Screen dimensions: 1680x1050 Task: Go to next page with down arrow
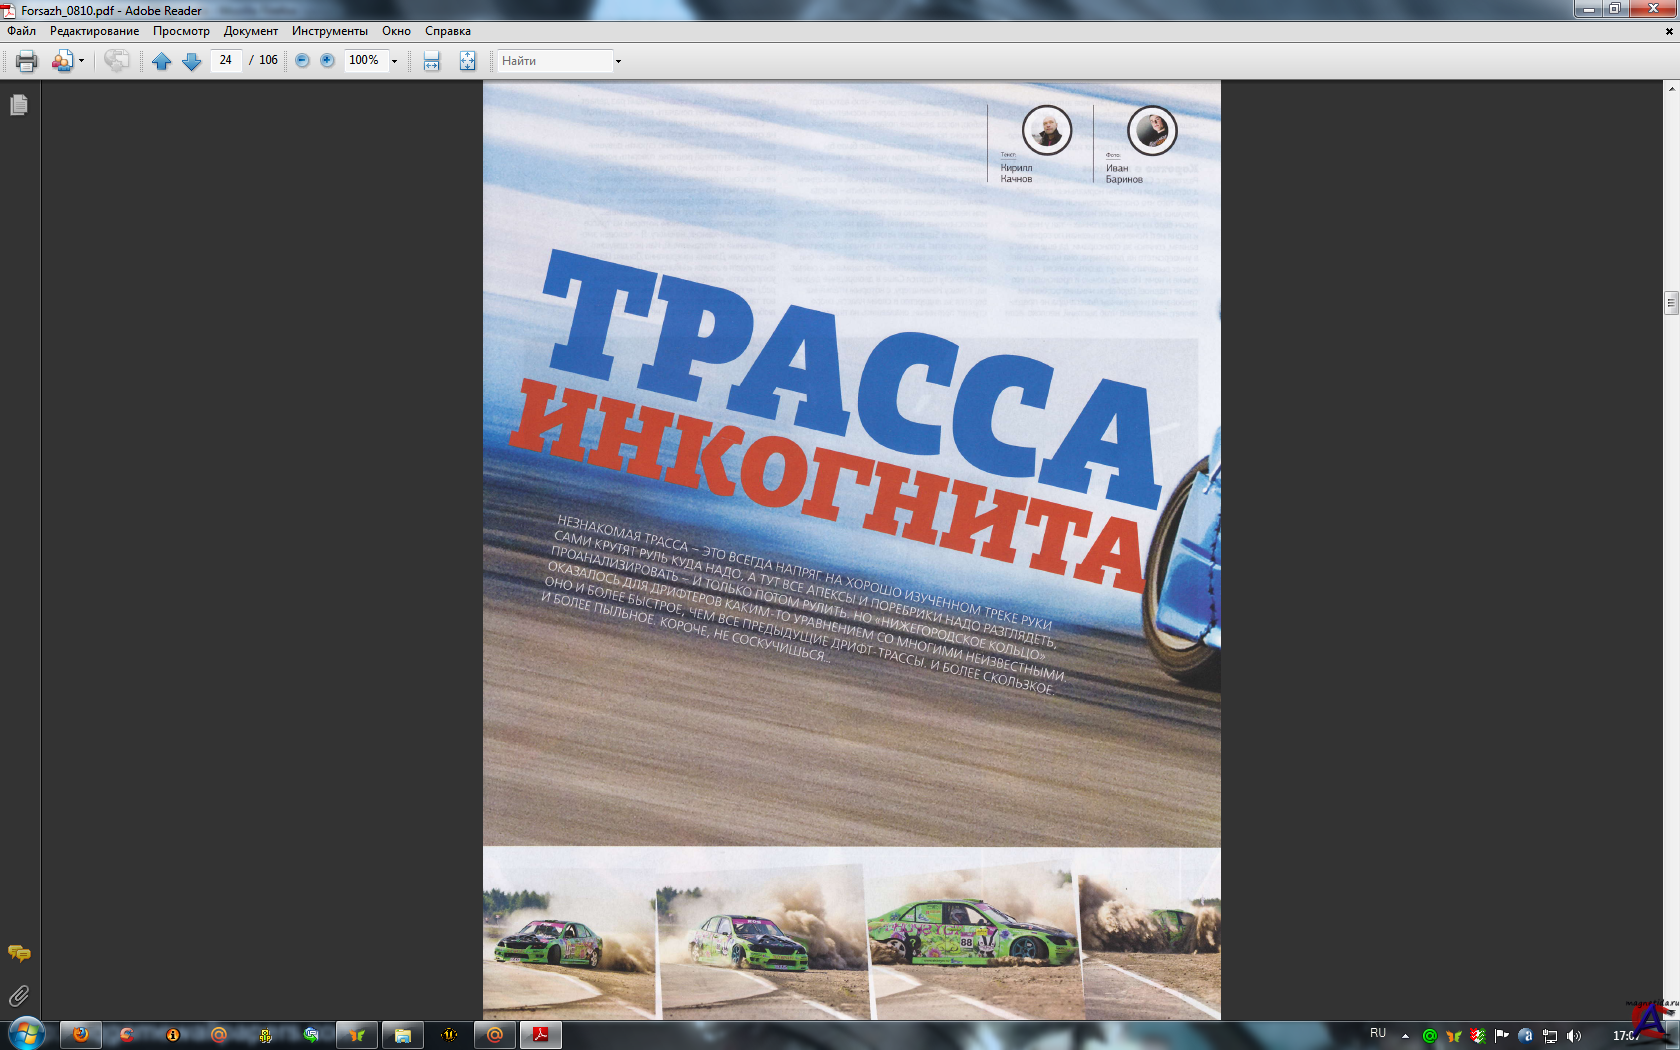pos(191,61)
